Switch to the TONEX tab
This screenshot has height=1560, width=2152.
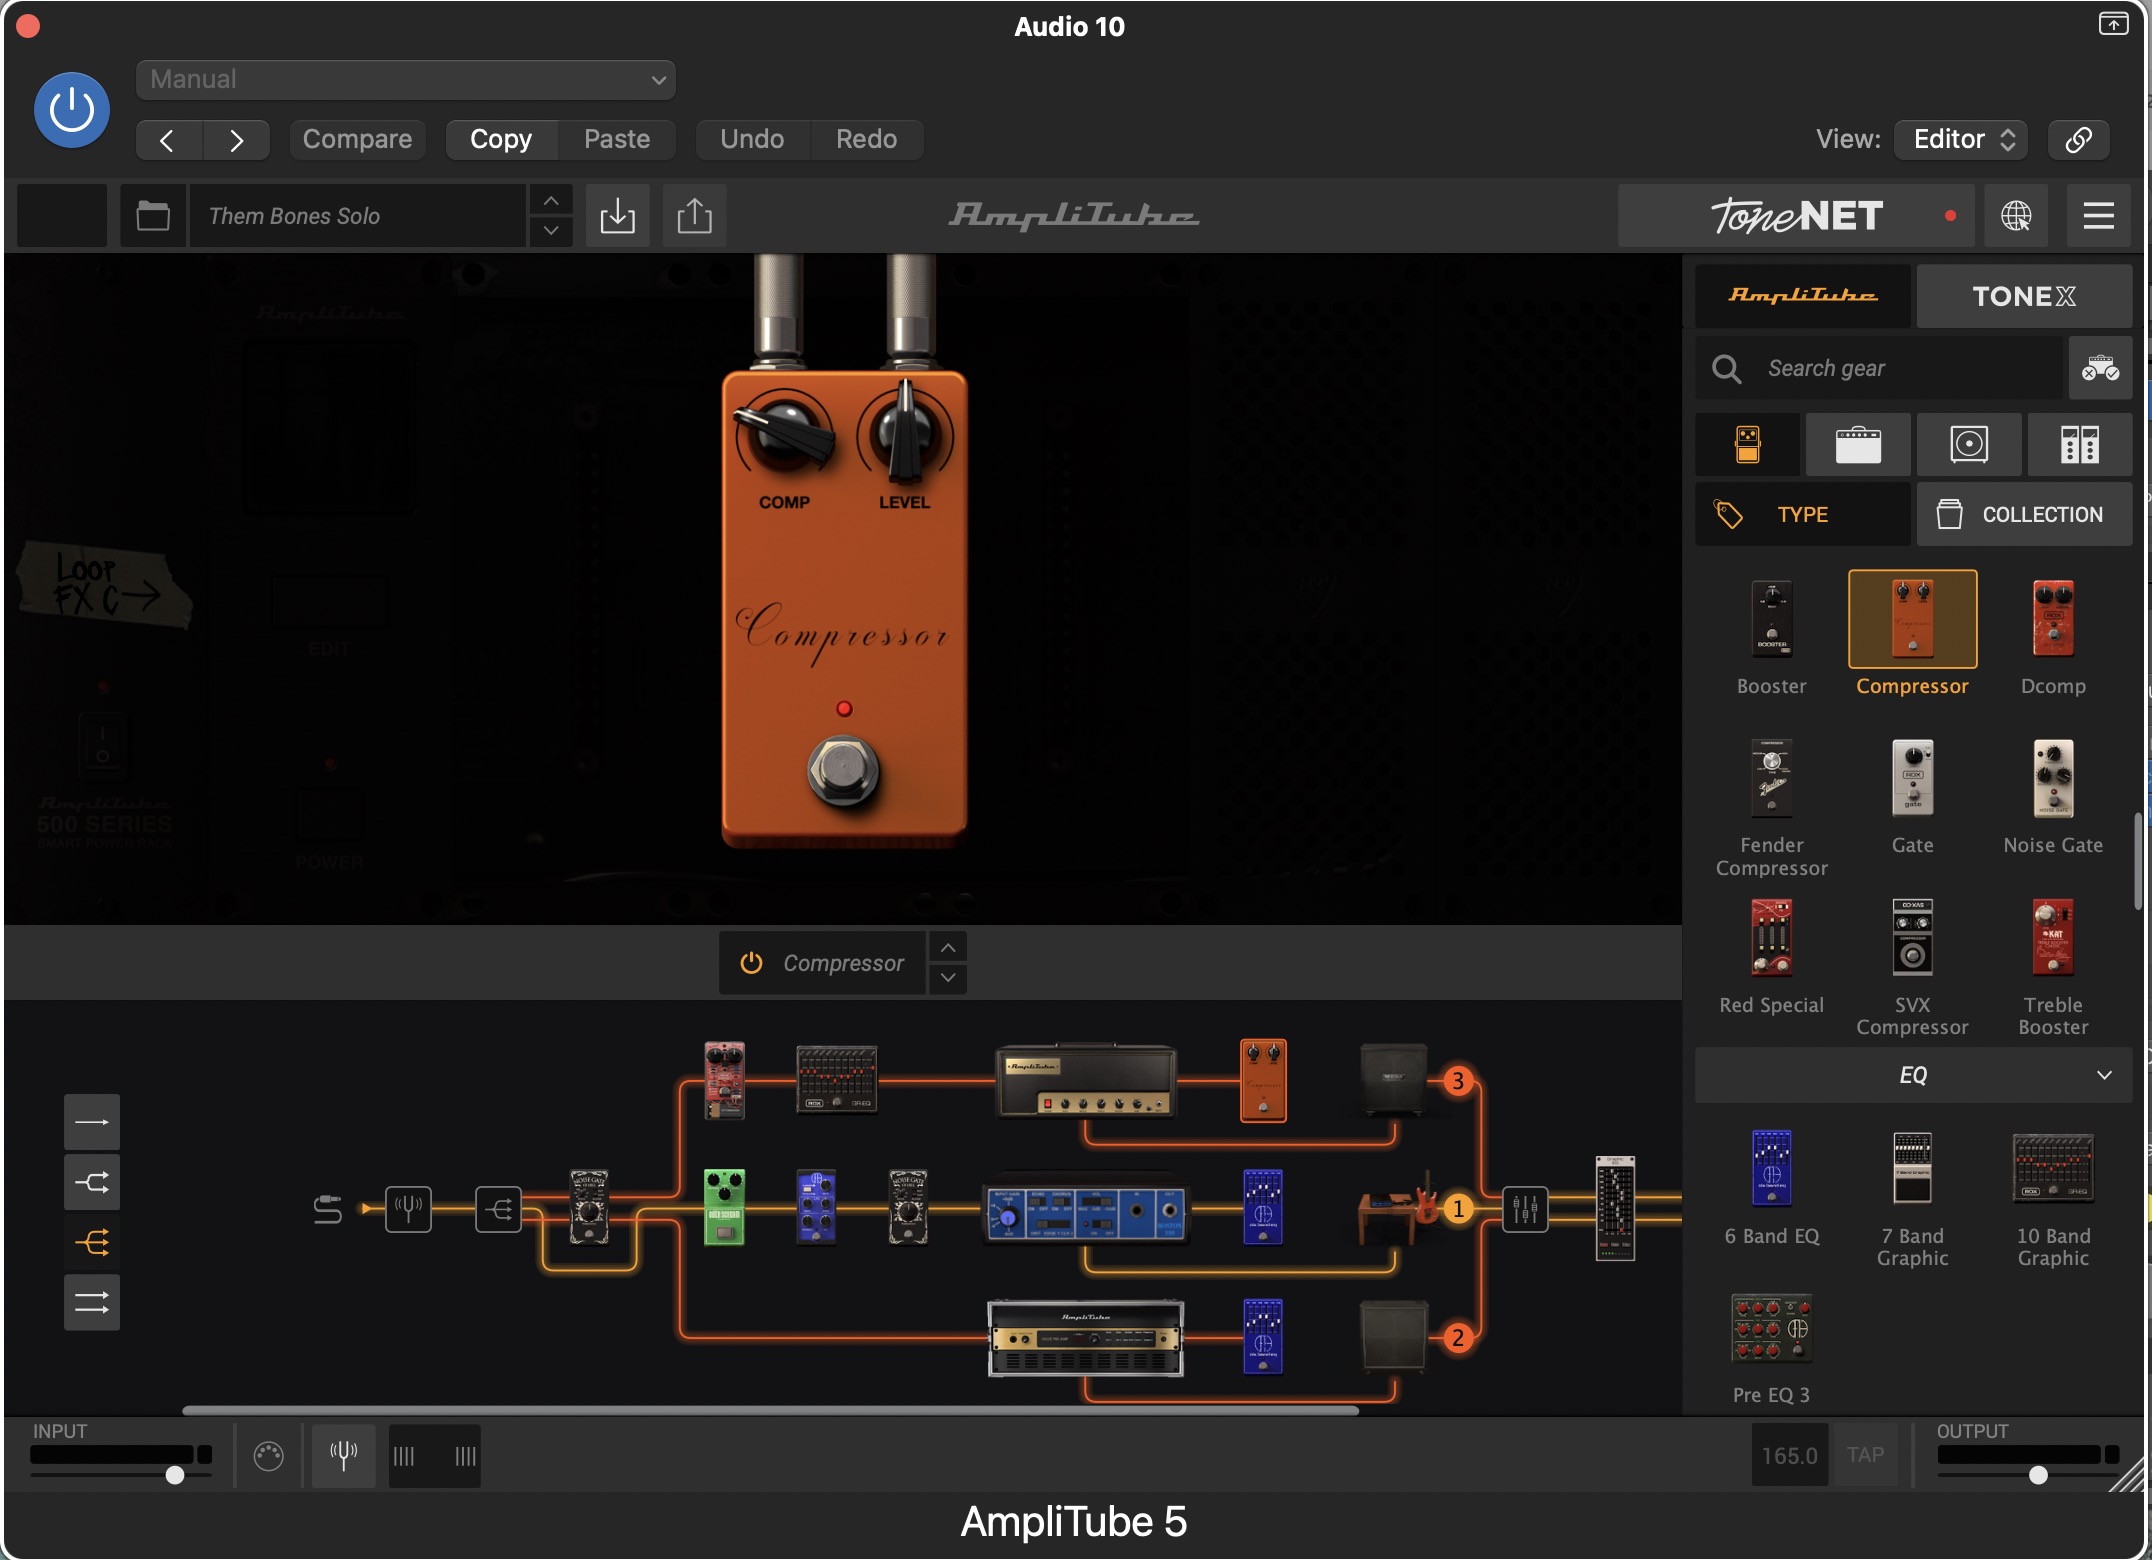coord(2023,296)
